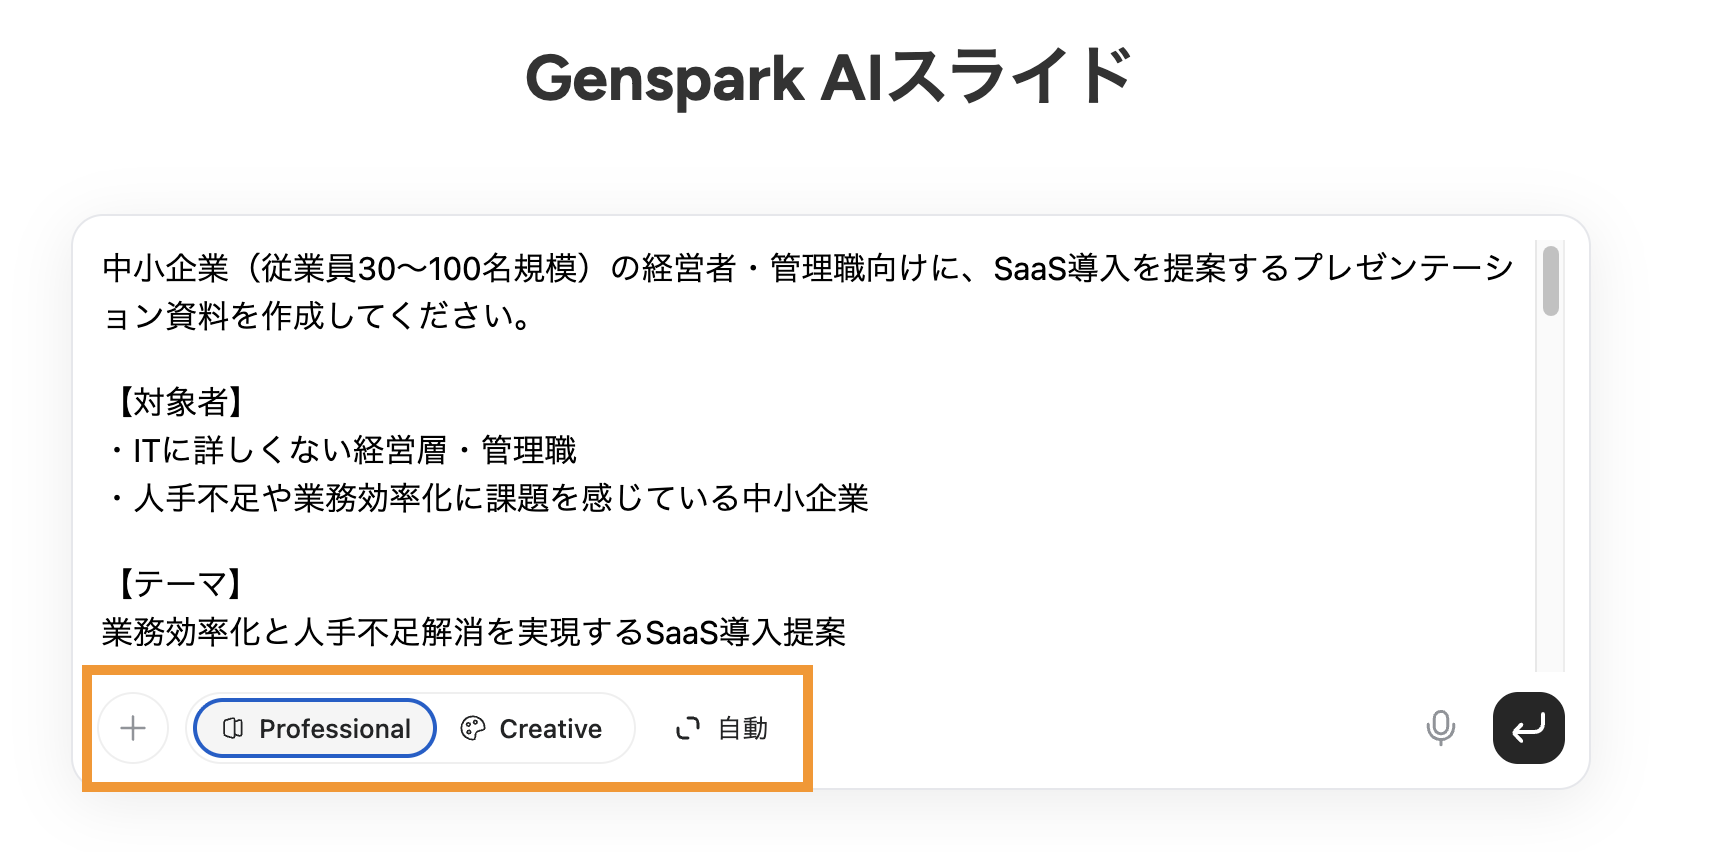1712x852 pixels.
Task: Click the book icon inside the Professional pill
Action: tap(233, 728)
